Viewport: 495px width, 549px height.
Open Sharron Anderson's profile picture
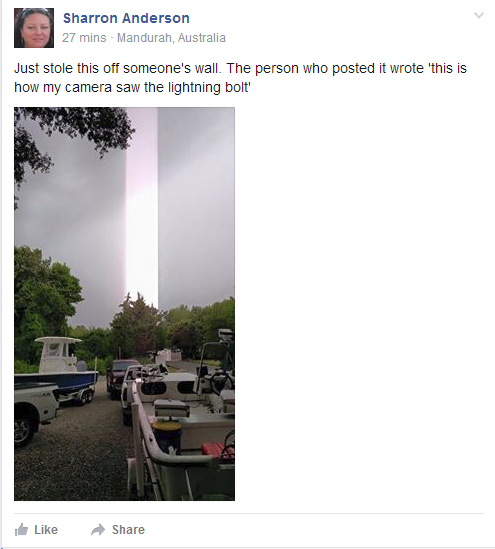34,28
